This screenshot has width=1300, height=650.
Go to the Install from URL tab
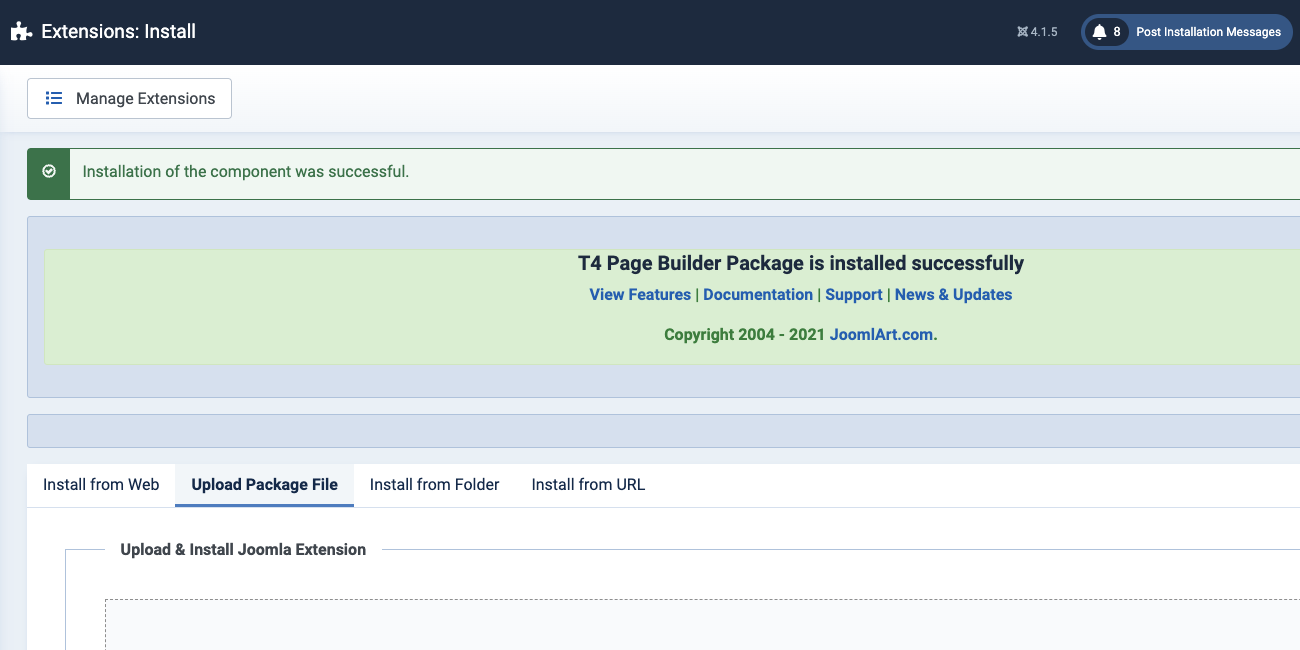point(588,485)
